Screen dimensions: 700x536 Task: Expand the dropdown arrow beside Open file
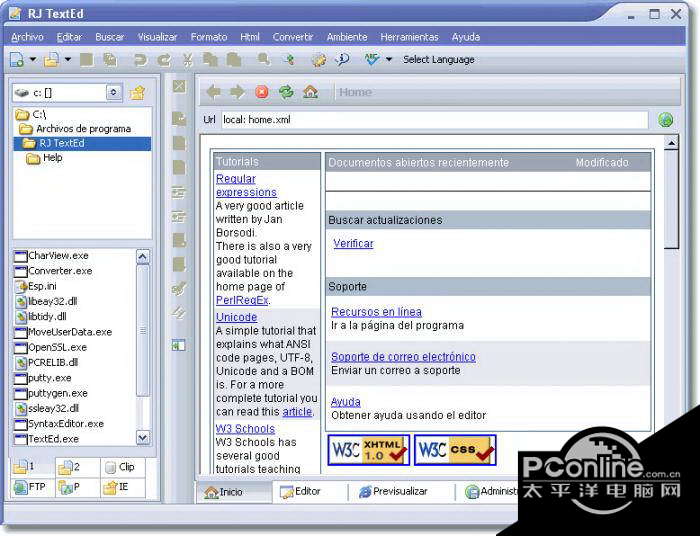[67, 59]
